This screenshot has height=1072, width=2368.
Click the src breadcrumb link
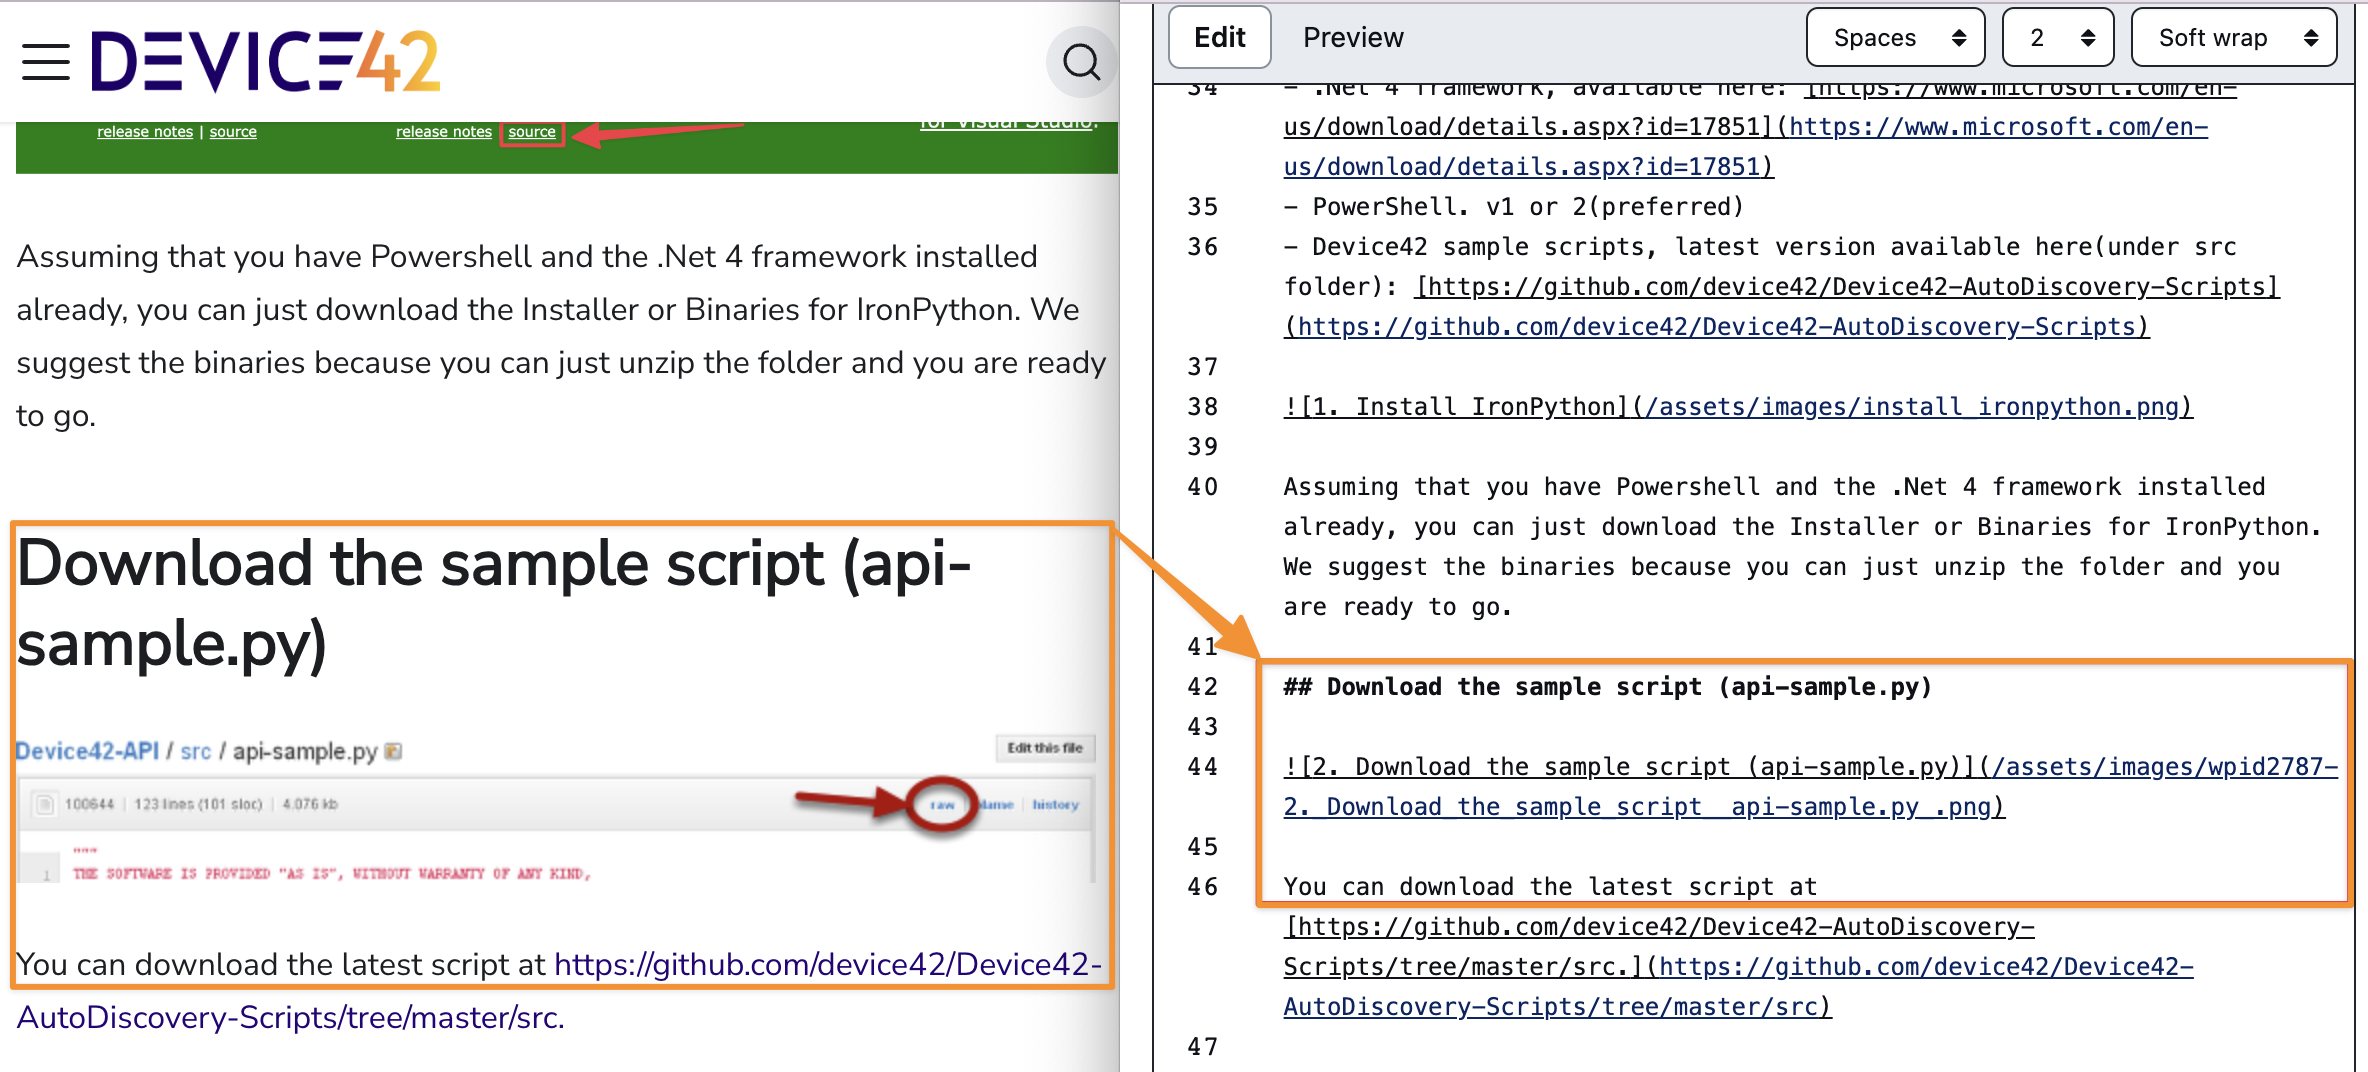(196, 751)
